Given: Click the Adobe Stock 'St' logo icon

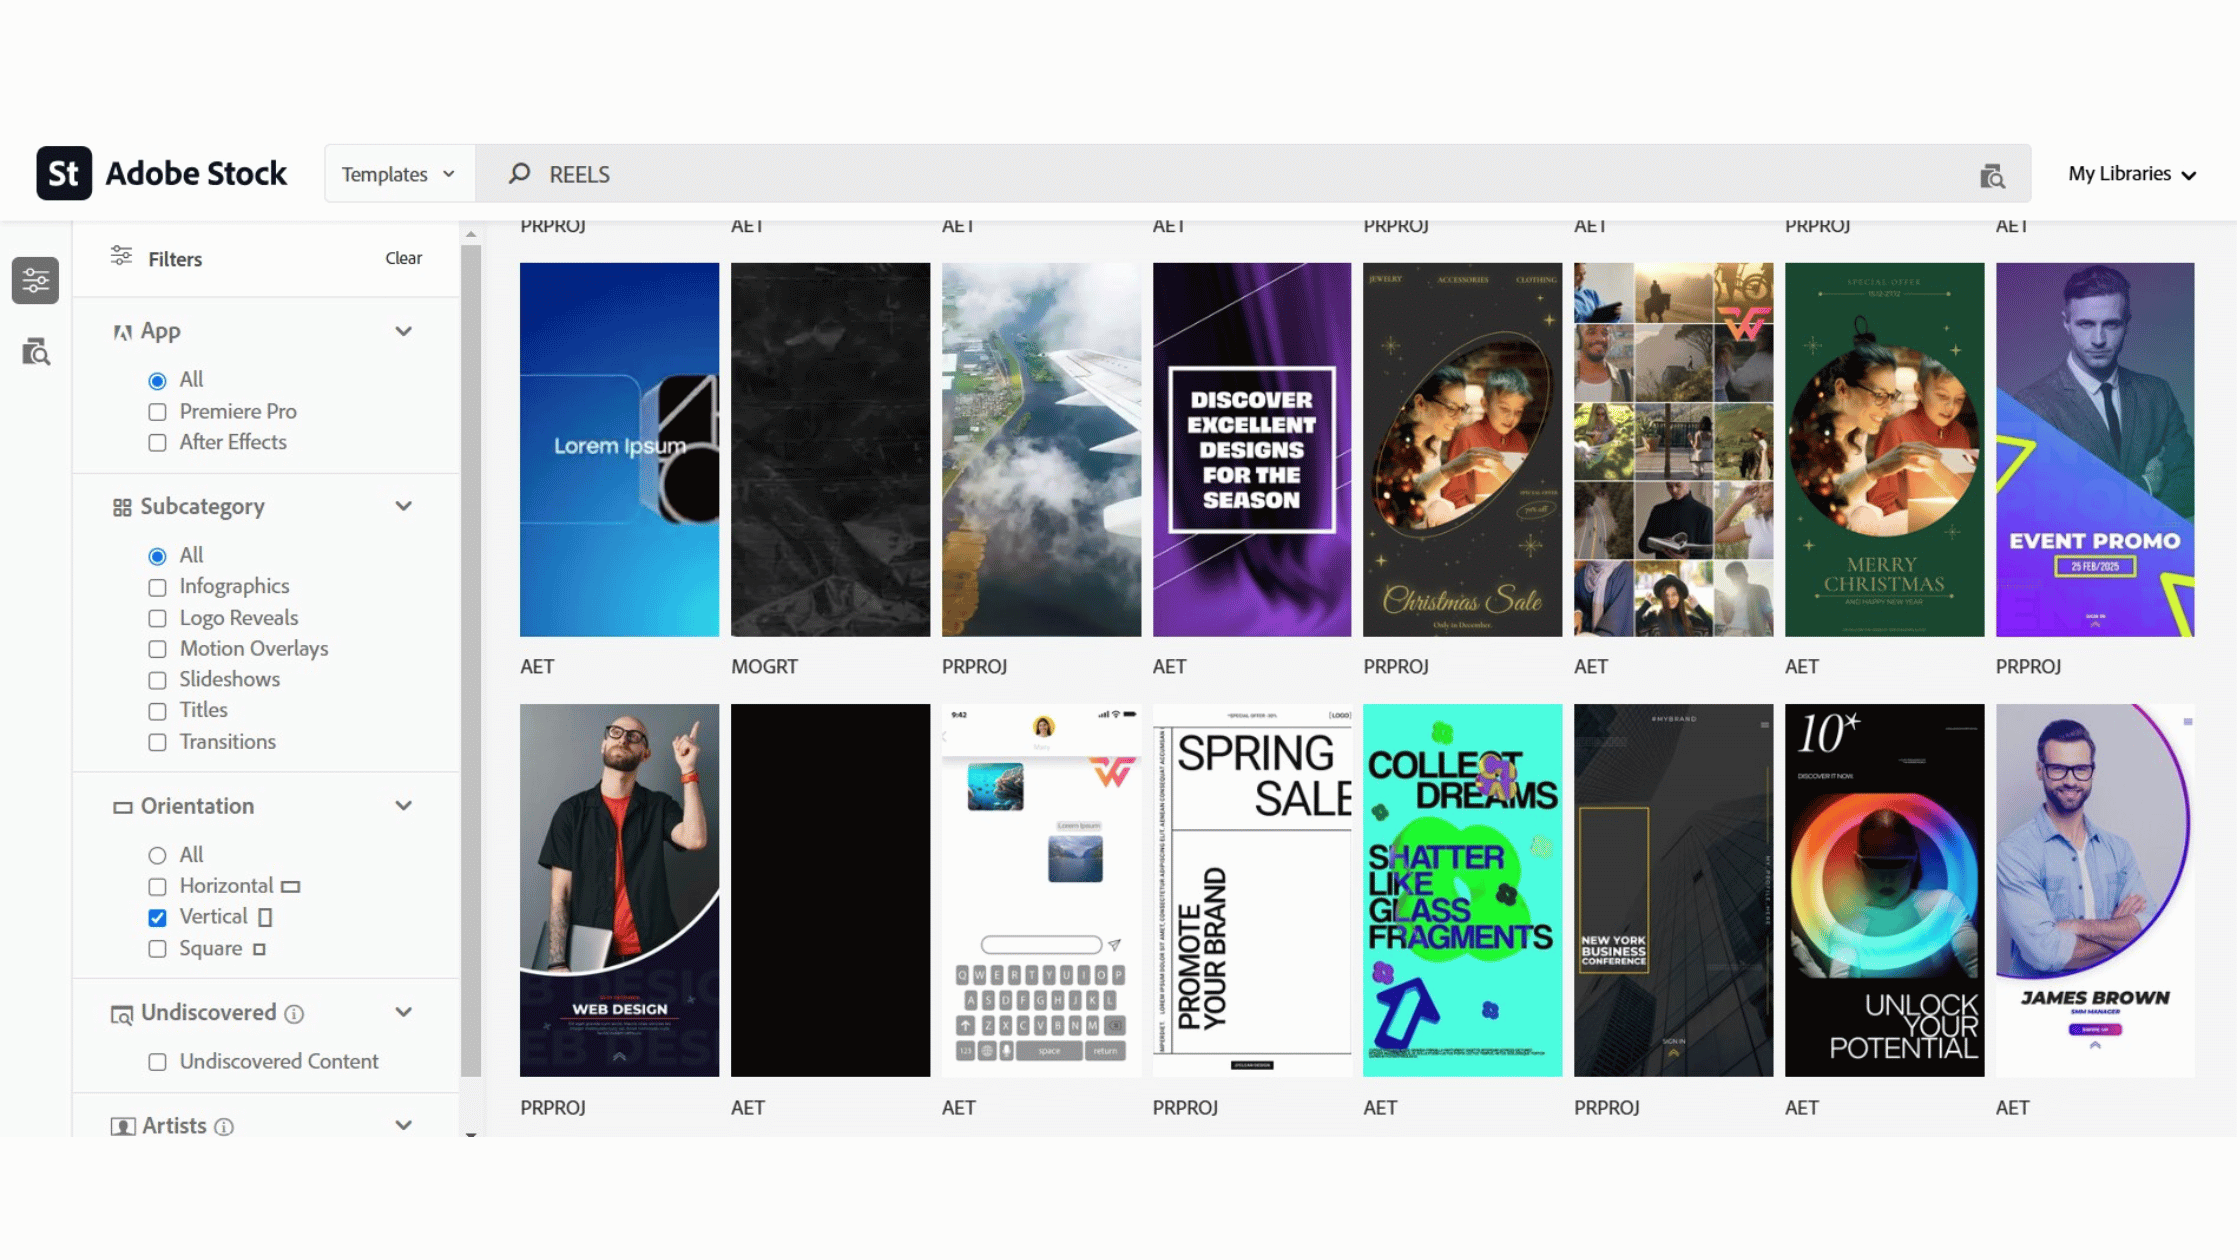Looking at the screenshot, I should click(63, 172).
